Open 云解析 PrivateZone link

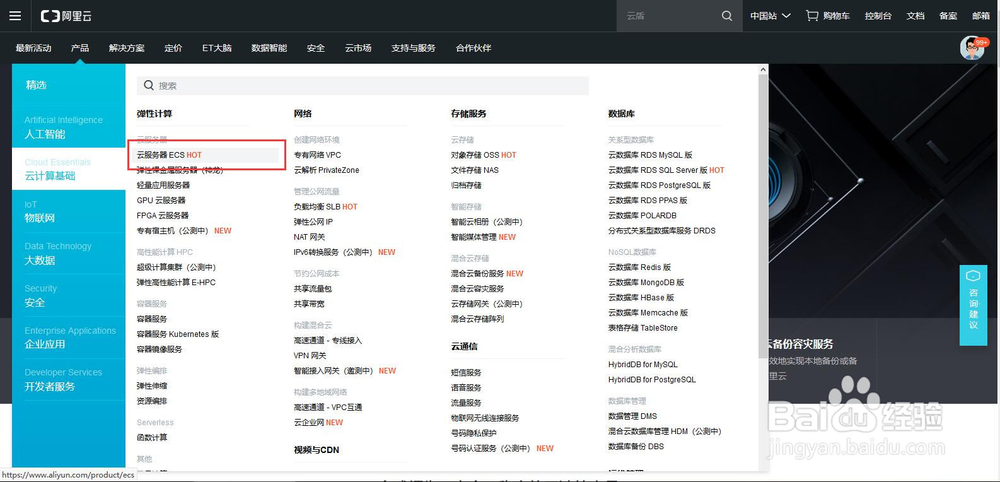(327, 170)
